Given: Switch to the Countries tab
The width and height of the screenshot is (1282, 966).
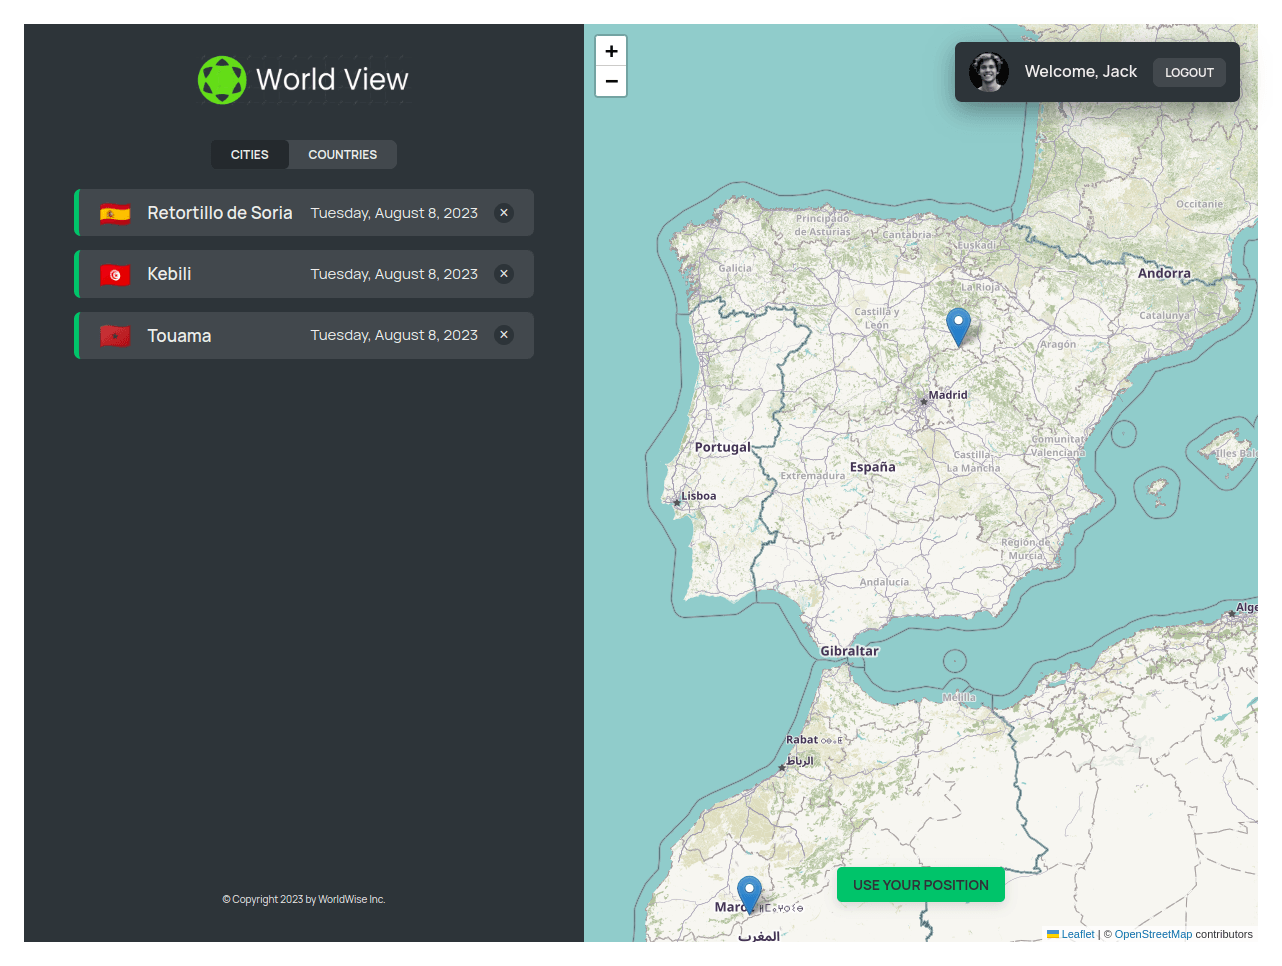Looking at the screenshot, I should (x=342, y=155).
